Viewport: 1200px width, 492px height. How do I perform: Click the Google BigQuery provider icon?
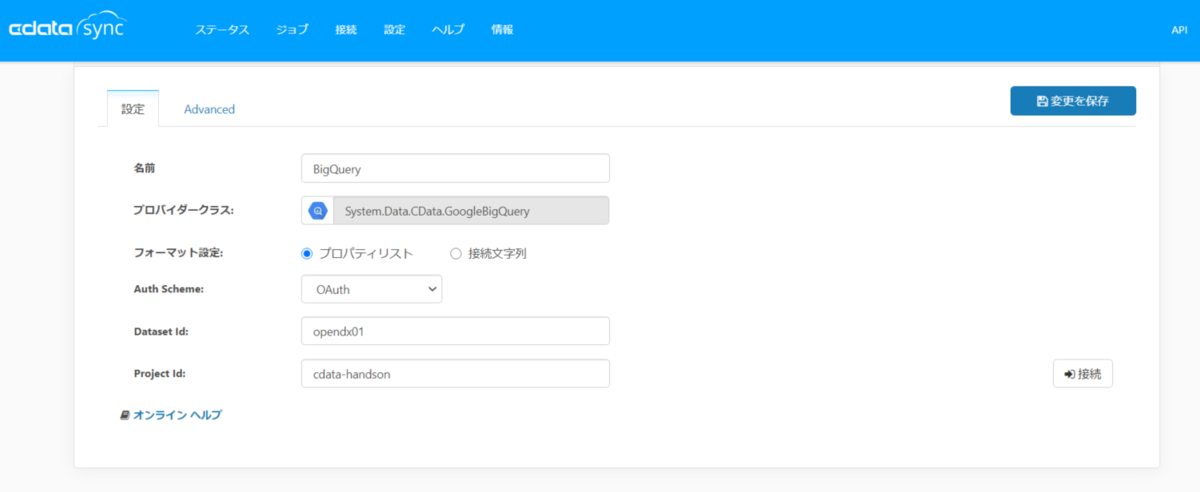(318, 211)
